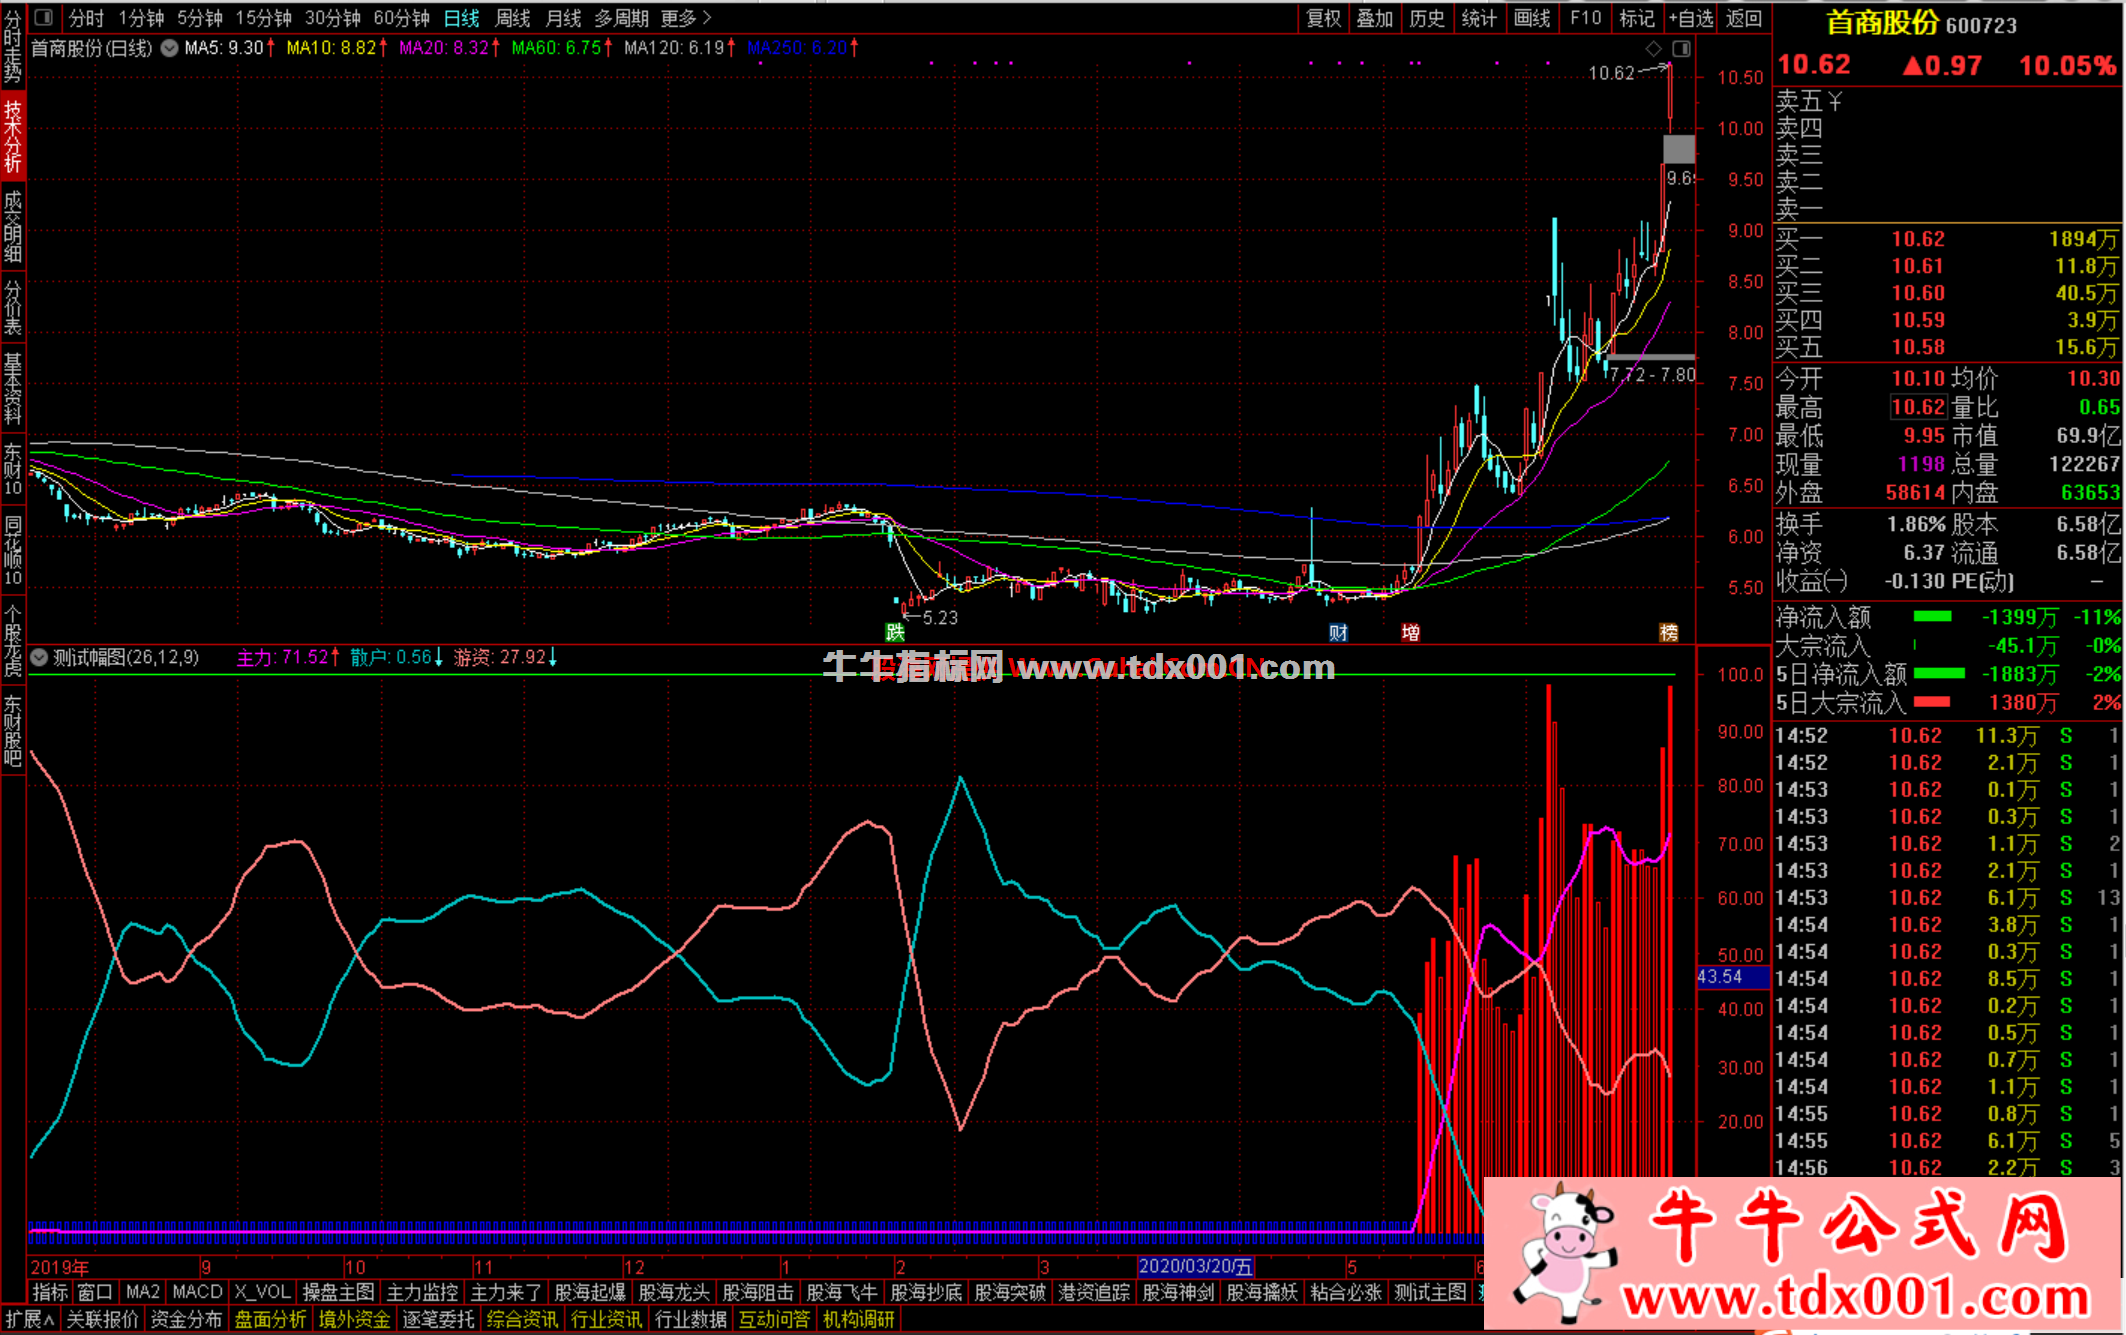This screenshot has width=2126, height=1335.
Task: Open the 多周期 multi-period view
Action: pyautogui.click(x=621, y=18)
